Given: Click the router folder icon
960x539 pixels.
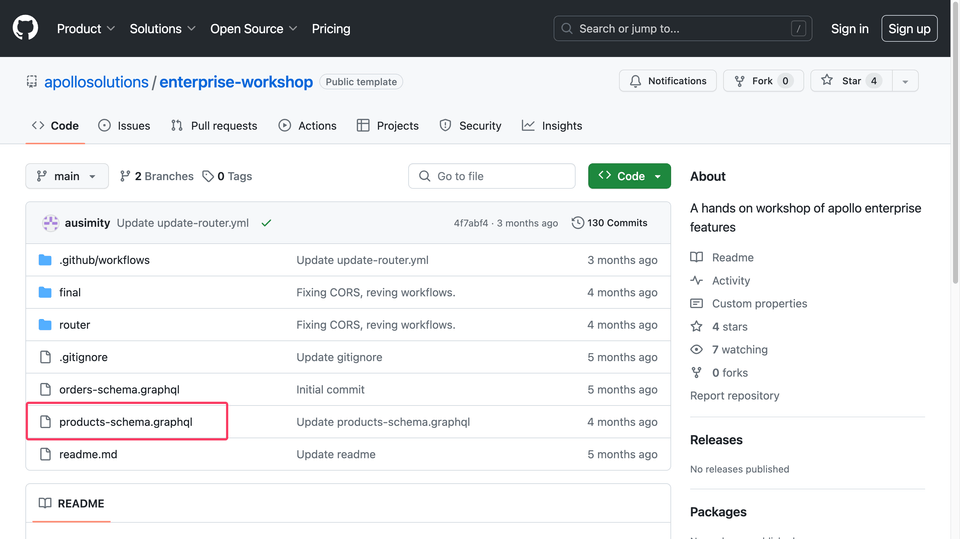Looking at the screenshot, I should coord(45,325).
